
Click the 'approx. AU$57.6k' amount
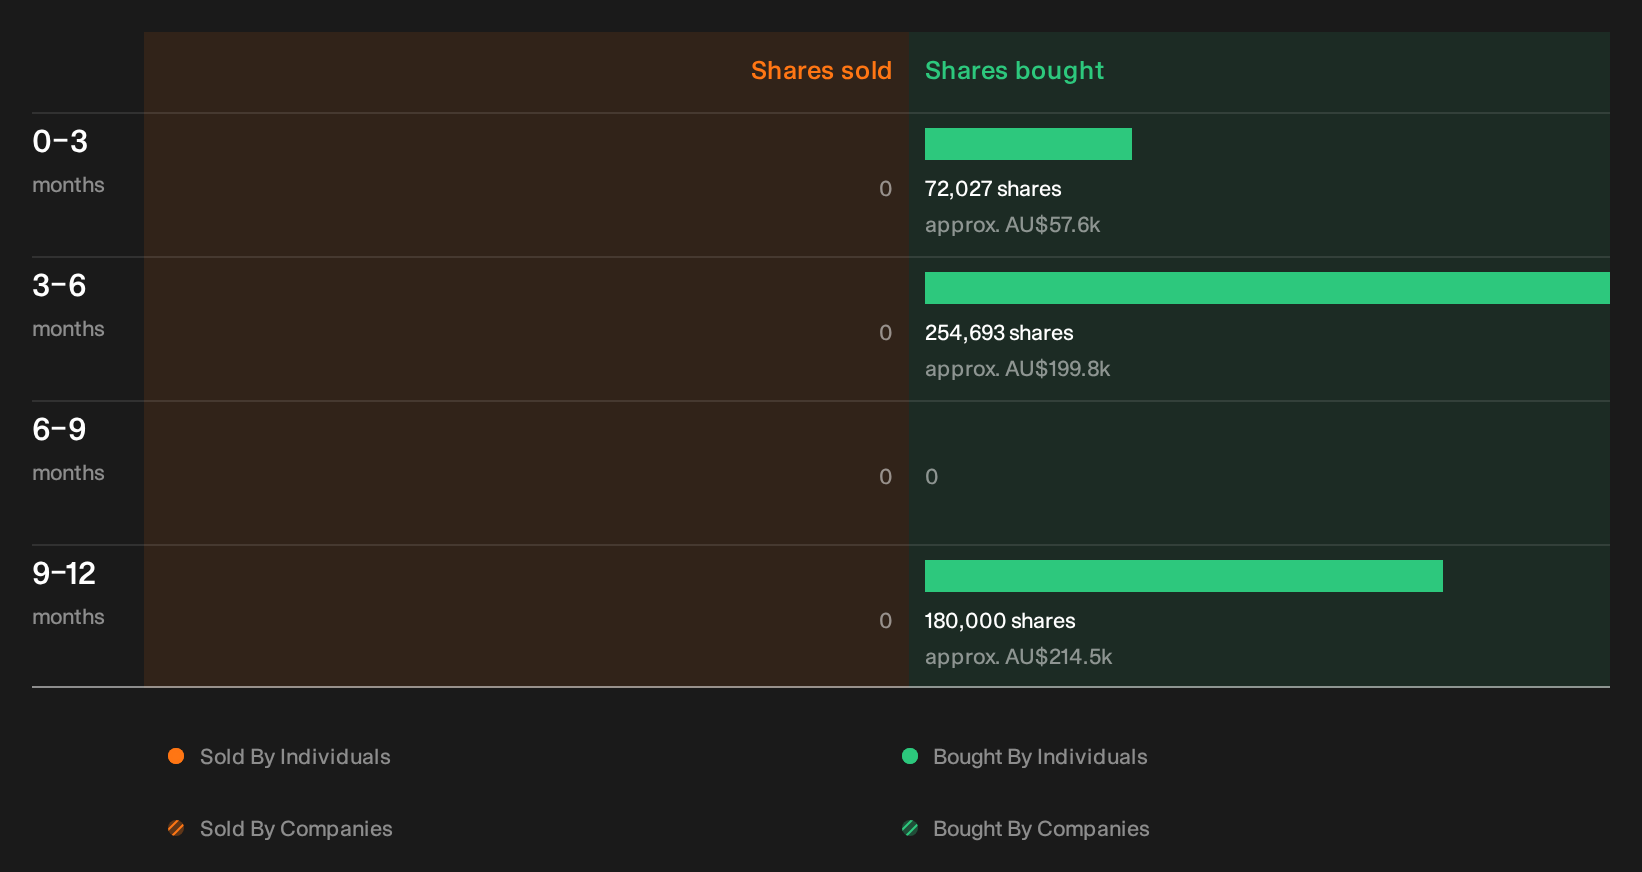(x=1012, y=225)
